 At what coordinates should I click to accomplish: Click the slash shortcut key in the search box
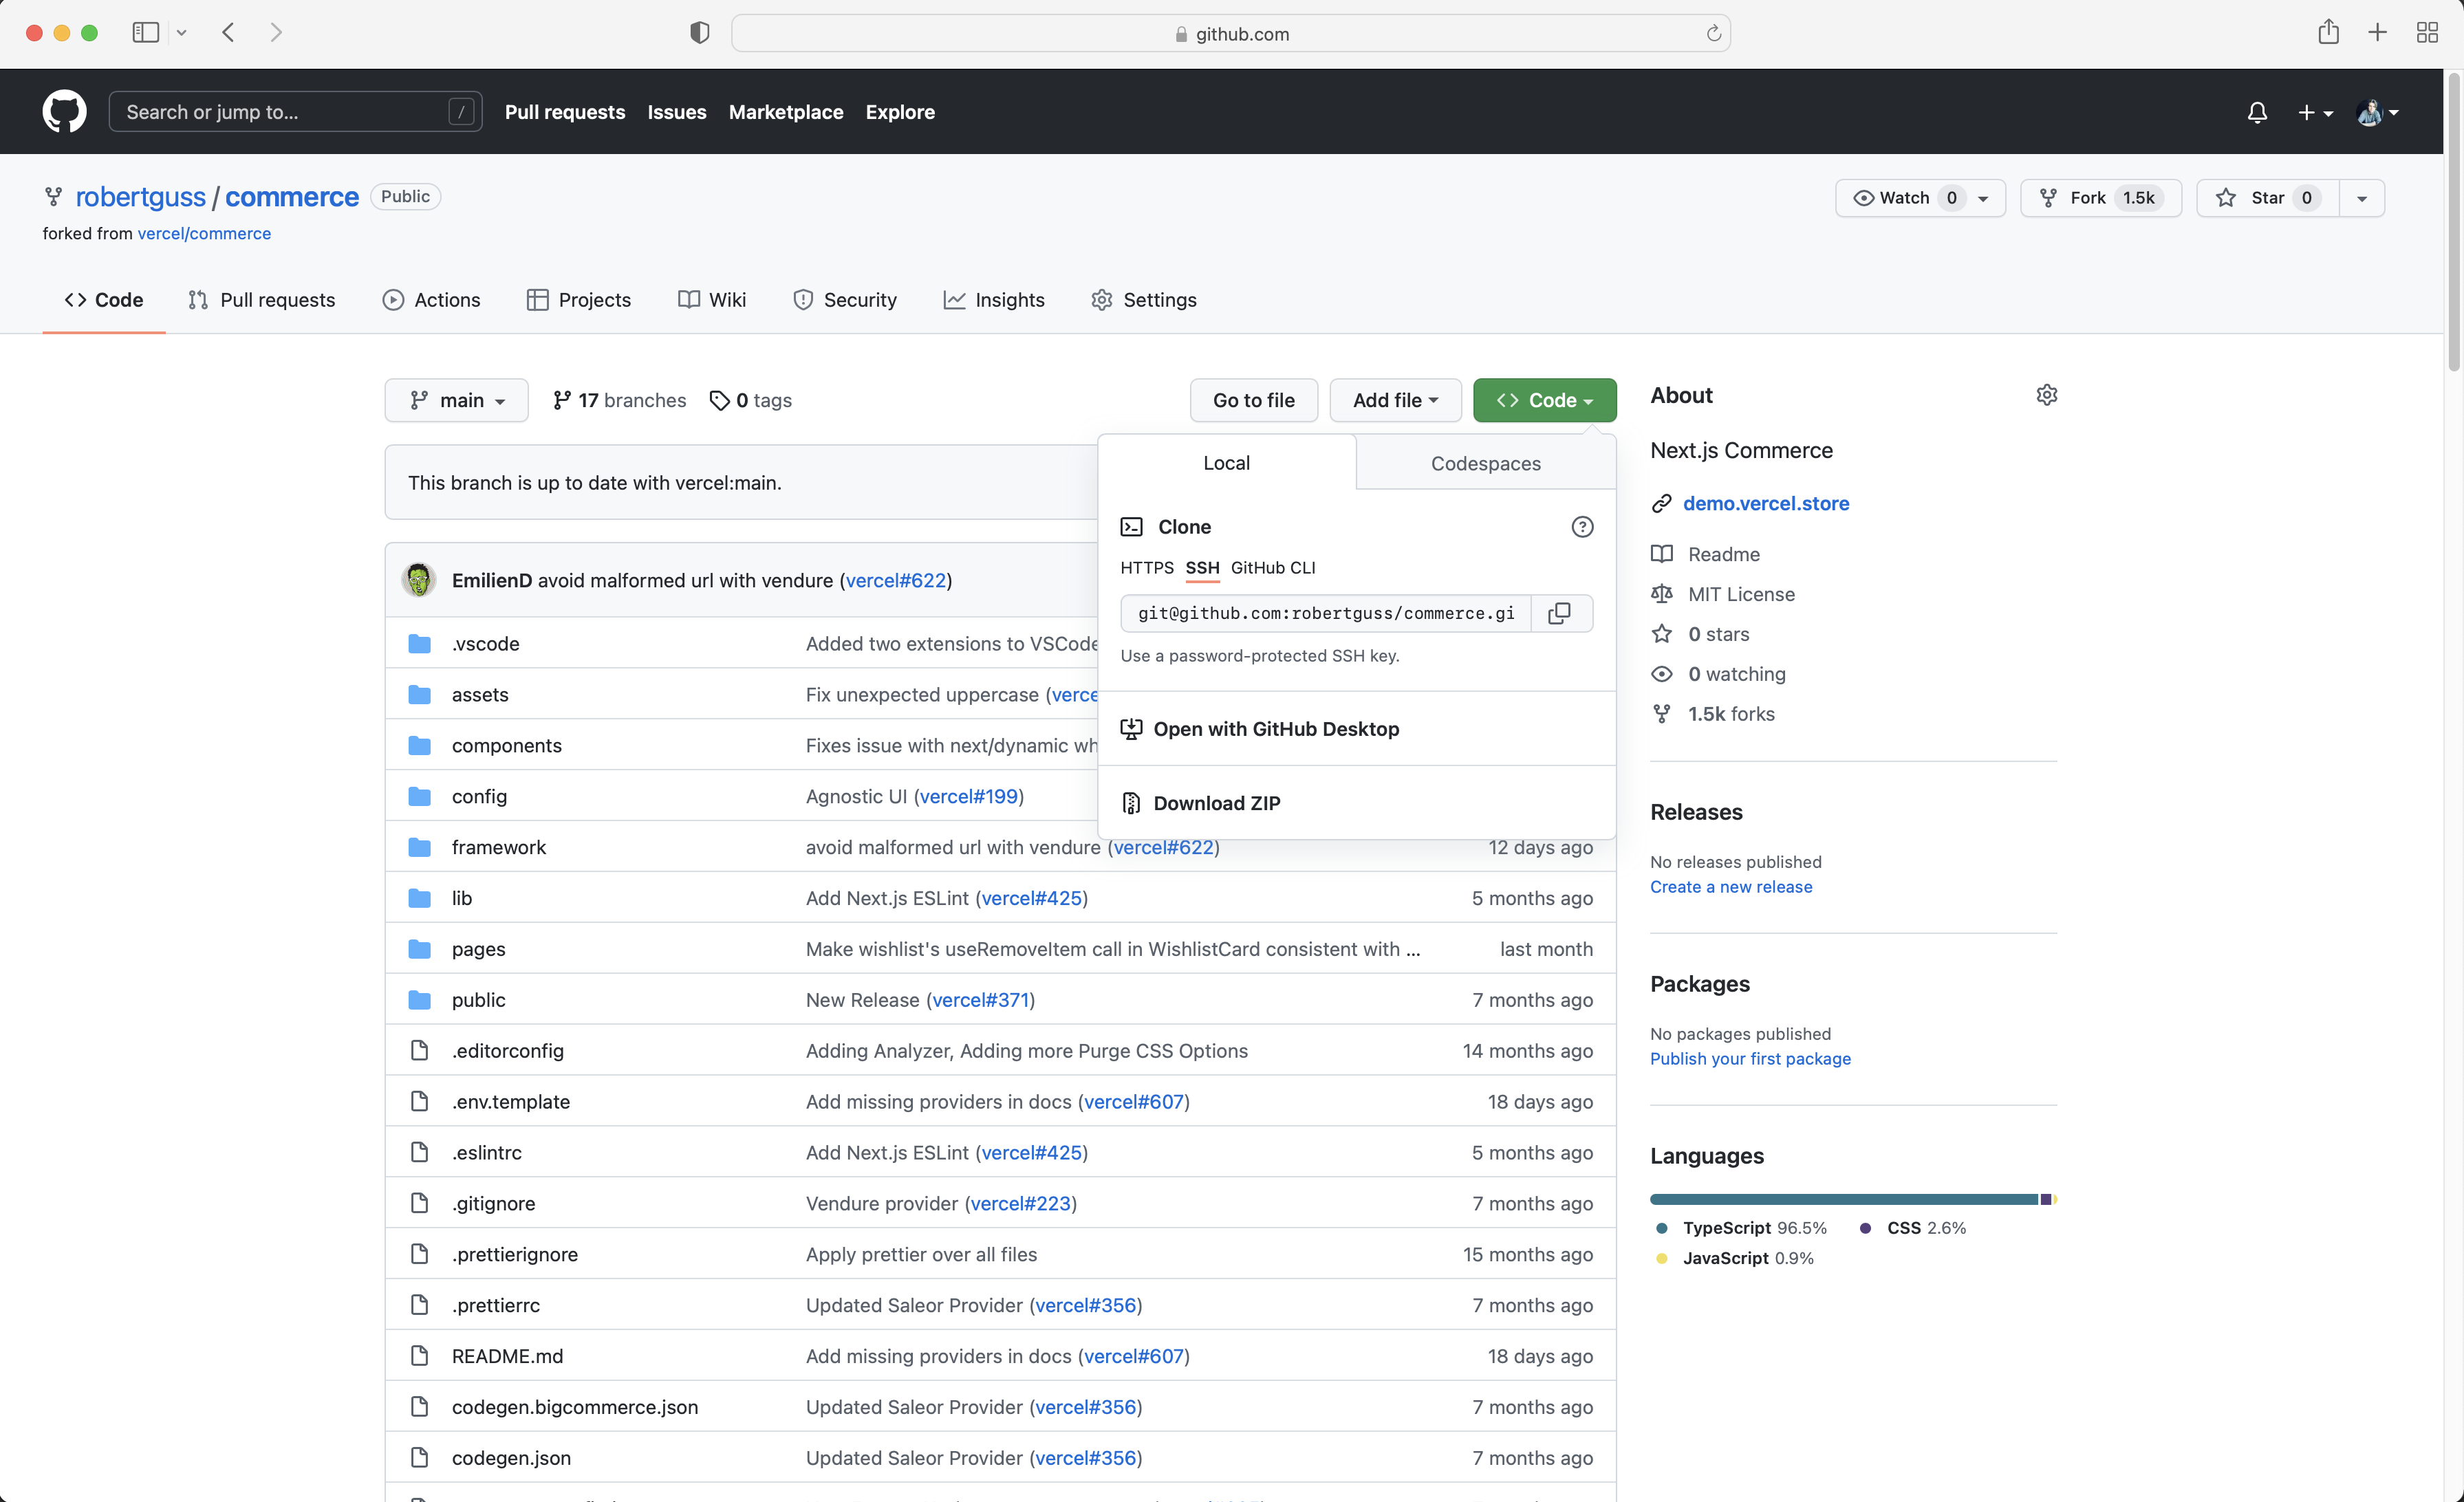[461, 112]
